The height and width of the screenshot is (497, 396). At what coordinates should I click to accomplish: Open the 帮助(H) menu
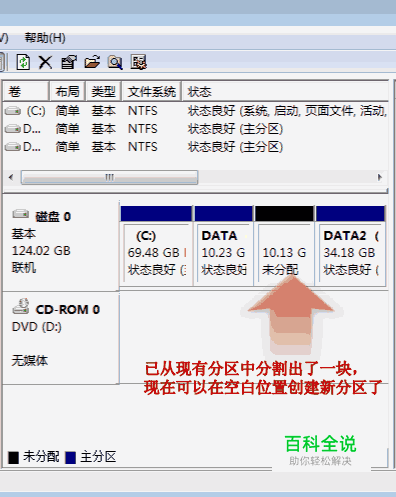(x=45, y=38)
